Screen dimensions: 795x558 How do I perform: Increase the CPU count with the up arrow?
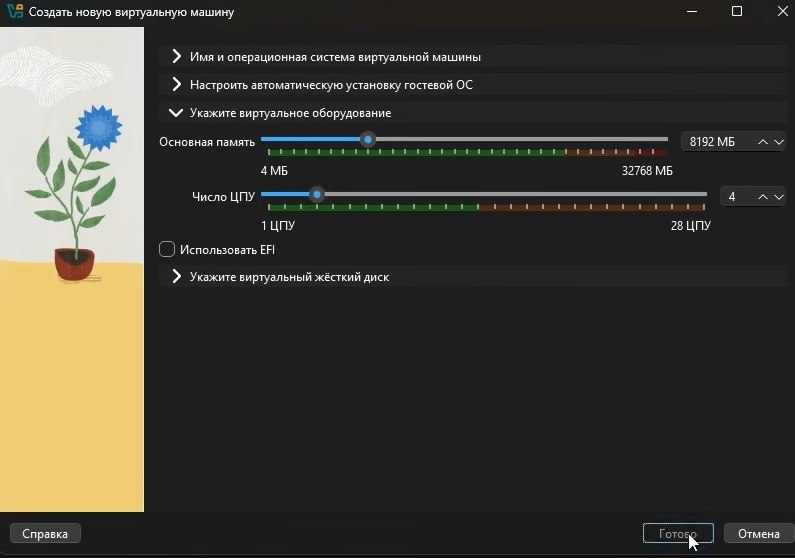point(763,197)
